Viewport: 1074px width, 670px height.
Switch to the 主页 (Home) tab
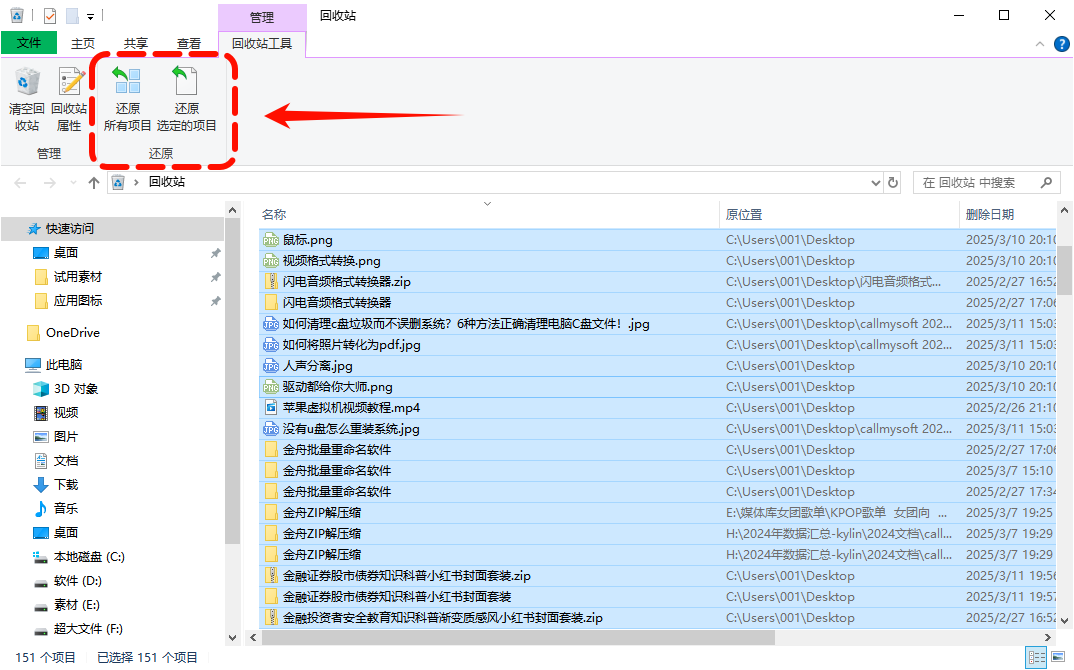click(83, 43)
